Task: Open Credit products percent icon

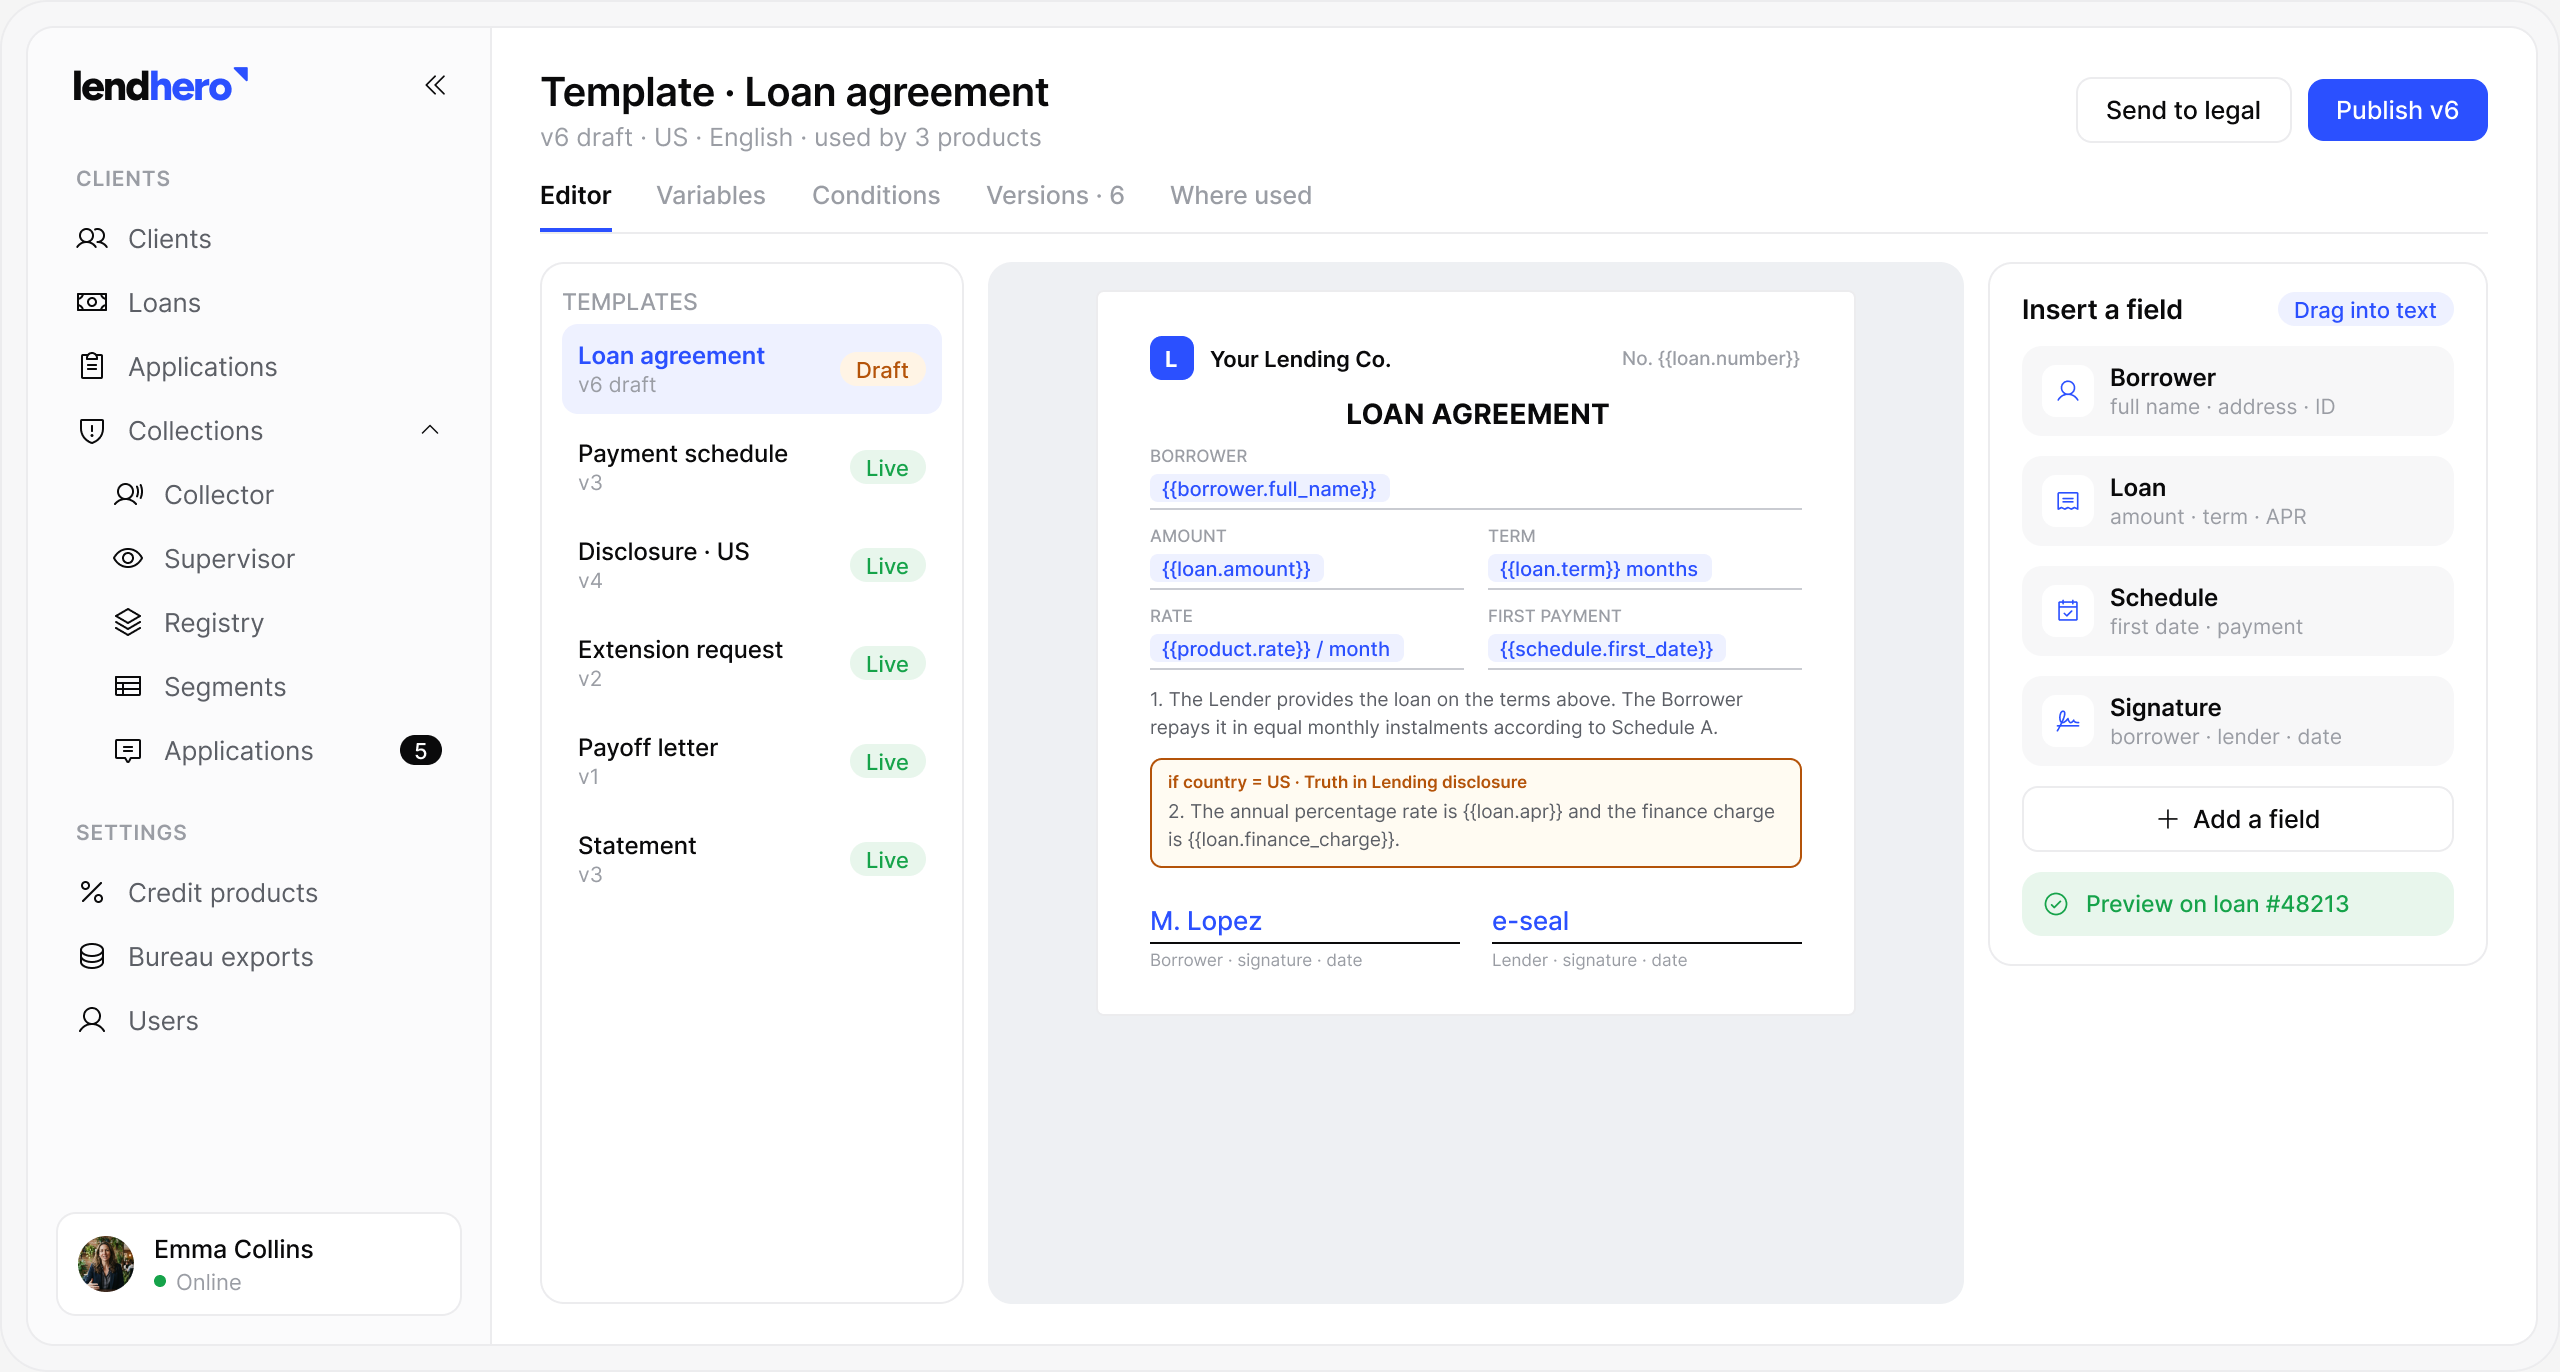Action: [92, 892]
